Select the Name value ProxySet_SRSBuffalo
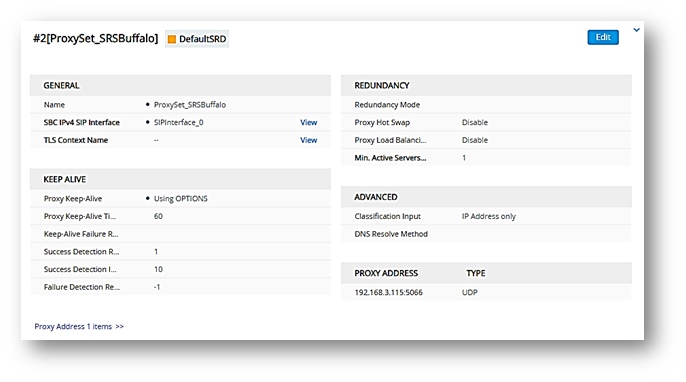Viewport: 686px width, 382px height. pyautogui.click(x=190, y=105)
